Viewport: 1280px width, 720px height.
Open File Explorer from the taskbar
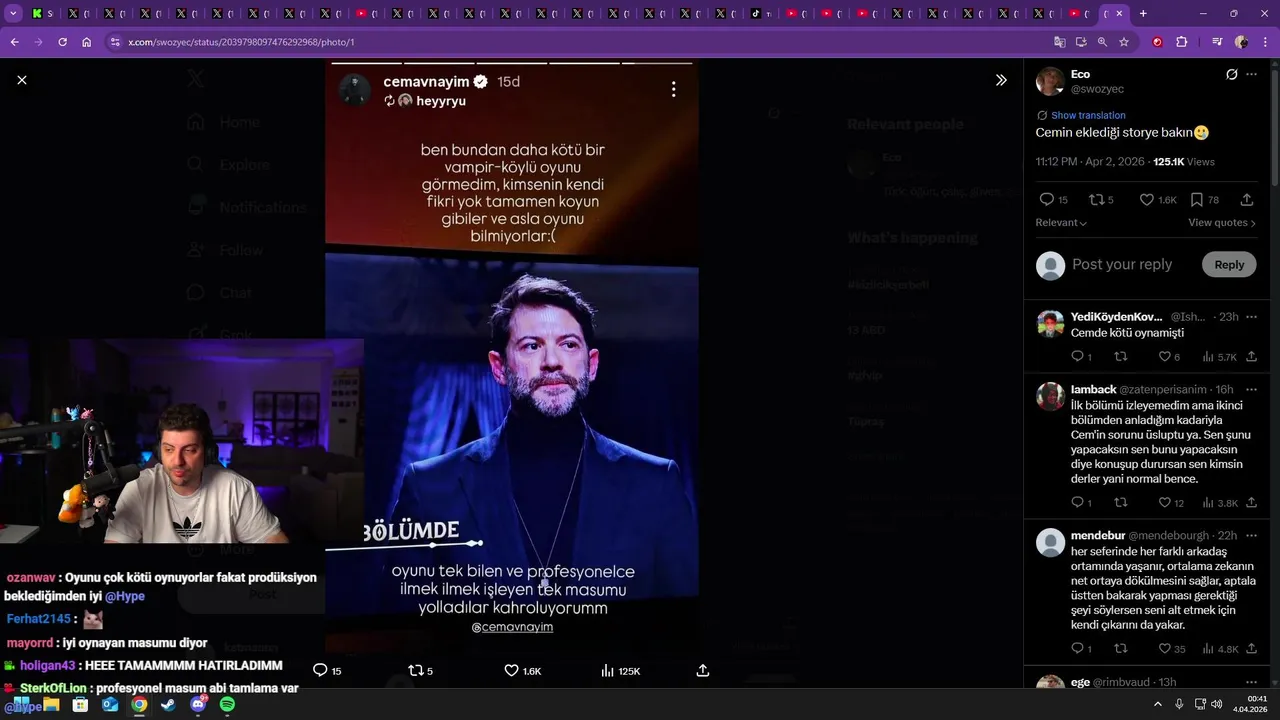pos(51,704)
